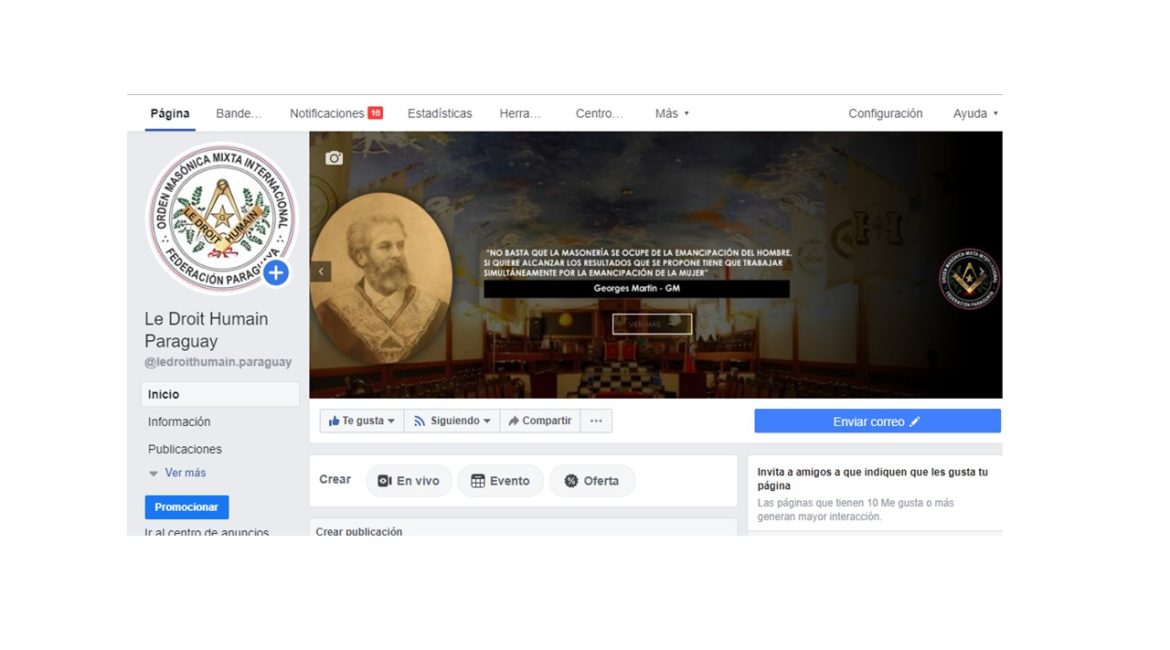Create an Evento from the Crear bar
Viewport: 1170px width, 650px height.
501,481
